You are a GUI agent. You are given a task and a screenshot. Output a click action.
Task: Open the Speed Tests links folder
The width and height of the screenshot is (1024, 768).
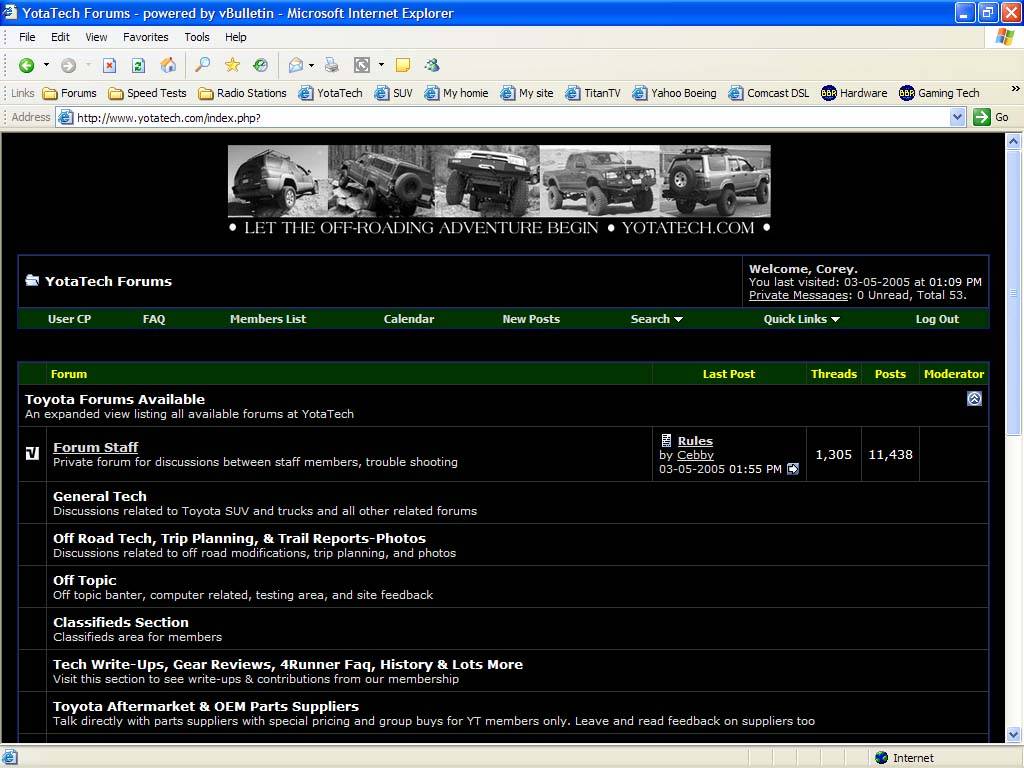pyautogui.click(x=148, y=93)
